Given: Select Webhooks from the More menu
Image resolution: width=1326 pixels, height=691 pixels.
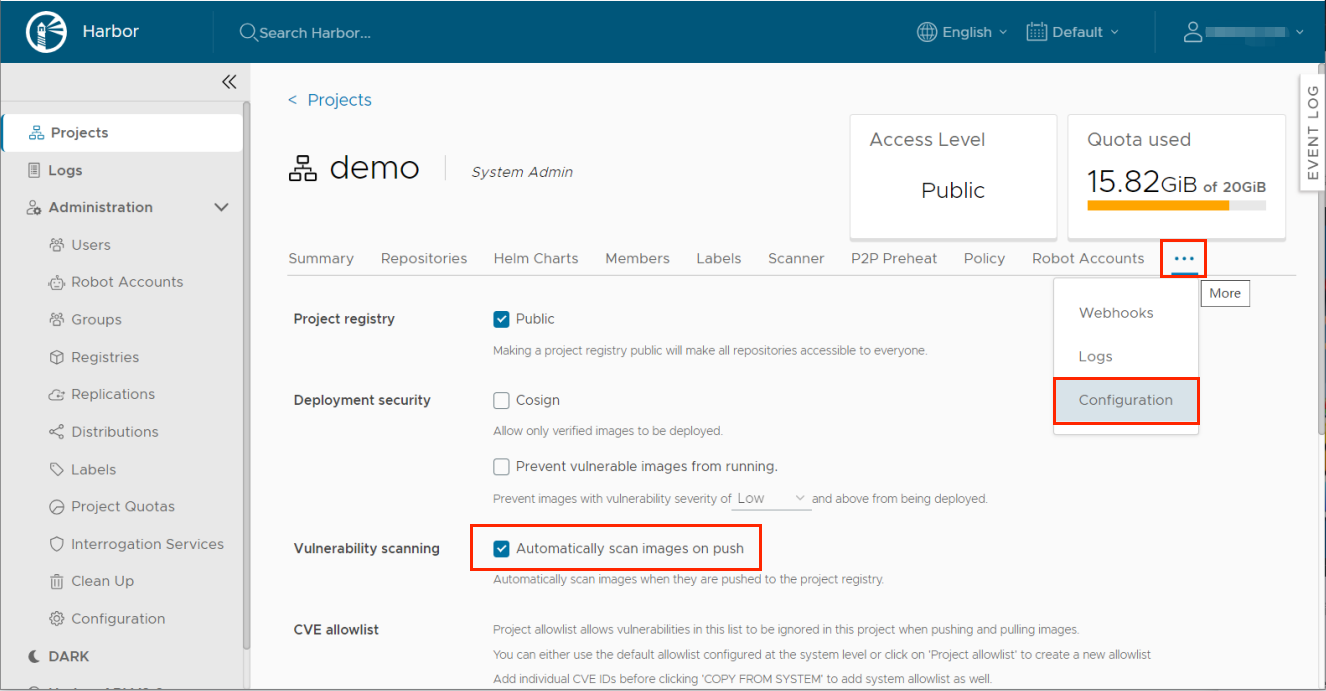Looking at the screenshot, I should point(1116,313).
